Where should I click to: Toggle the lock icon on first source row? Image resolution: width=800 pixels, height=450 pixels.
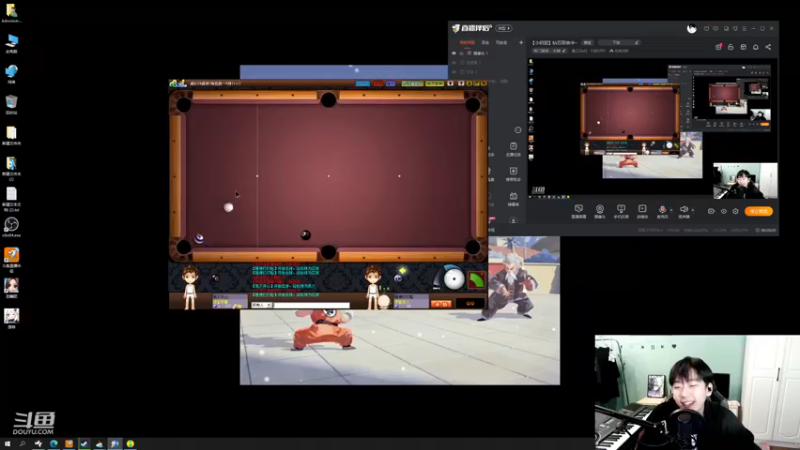tap(461, 53)
